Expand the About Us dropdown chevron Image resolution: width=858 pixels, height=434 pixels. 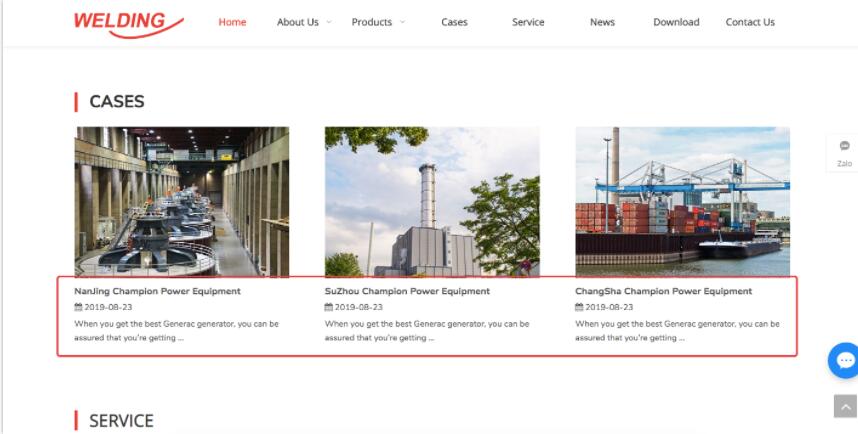(x=328, y=22)
